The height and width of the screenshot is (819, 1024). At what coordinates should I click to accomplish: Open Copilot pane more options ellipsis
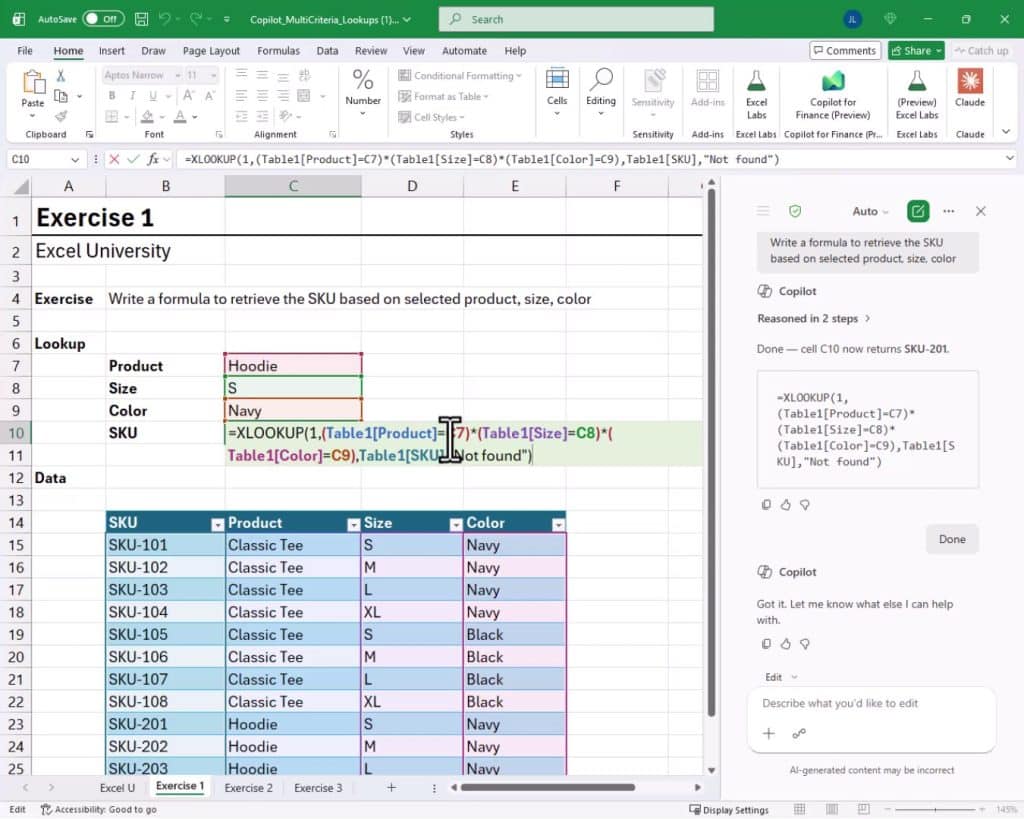coord(949,211)
